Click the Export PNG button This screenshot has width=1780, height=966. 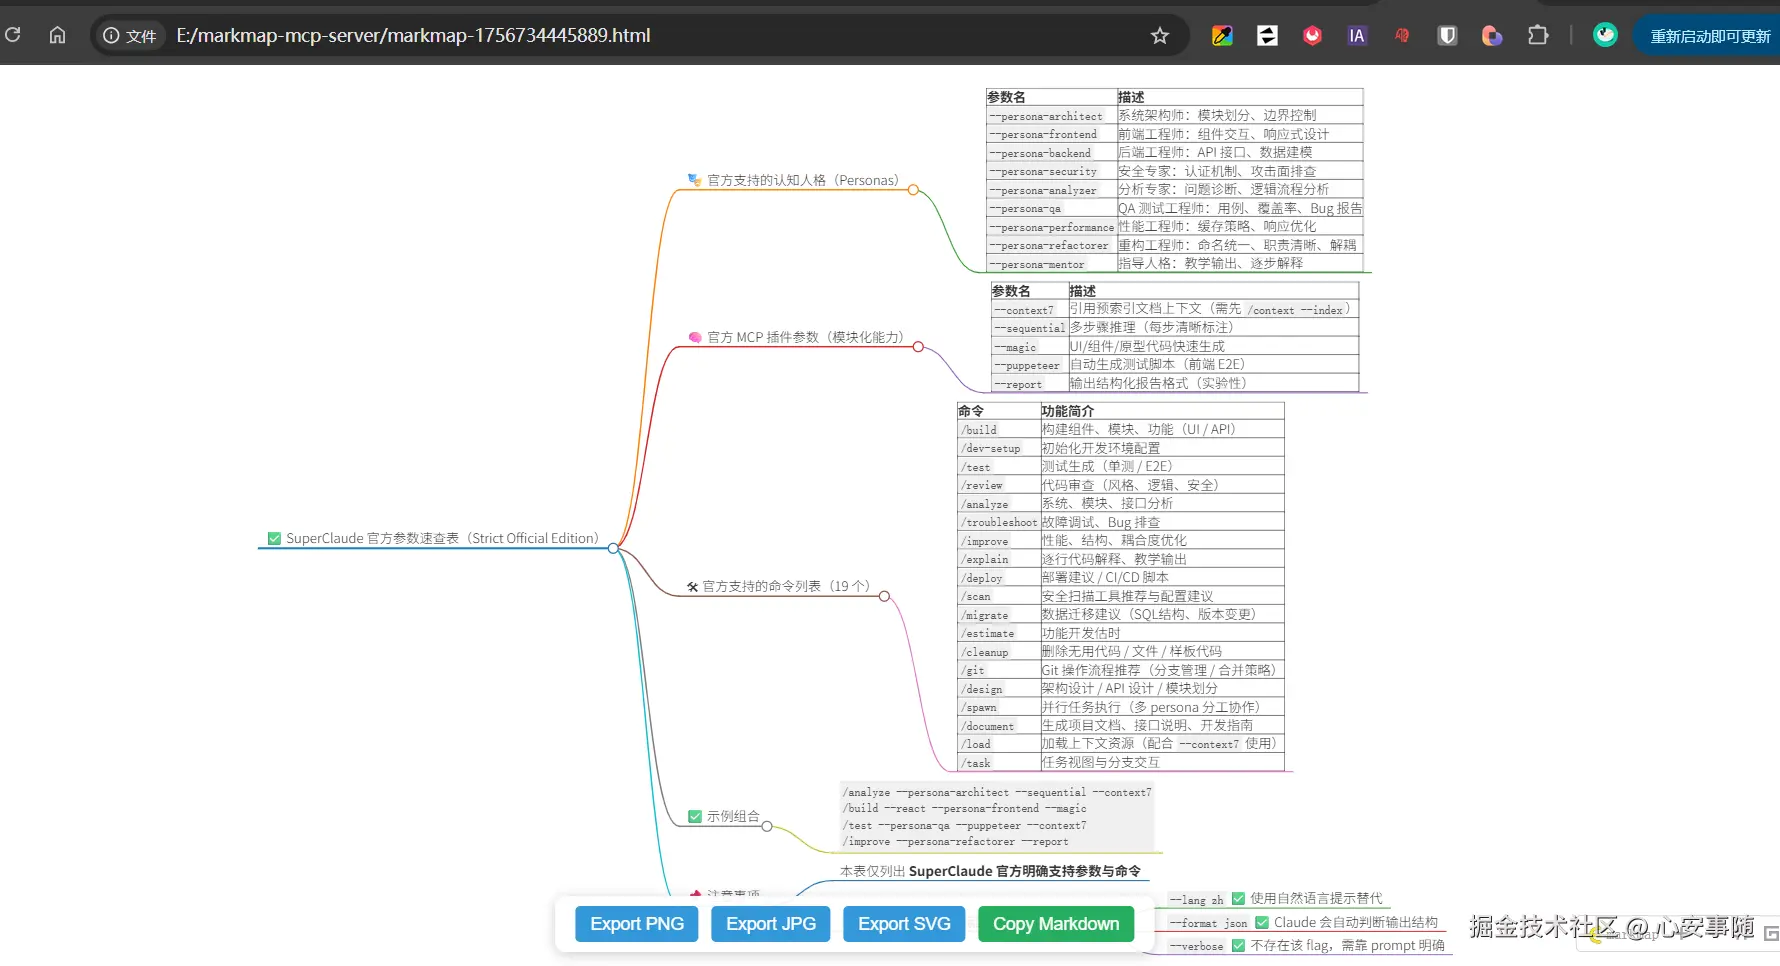click(637, 924)
